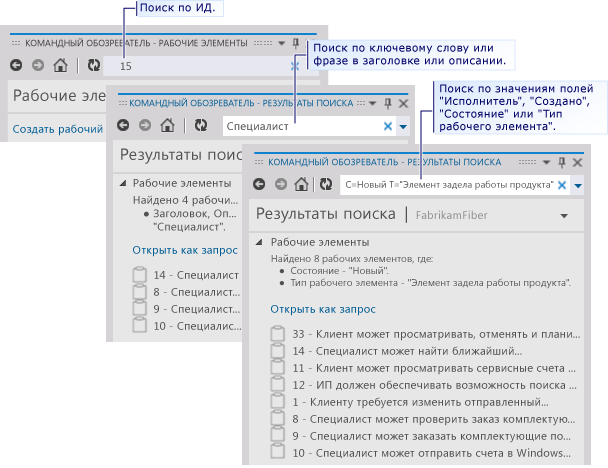This screenshot has width=608, height=468.
Task: Click Forward arrow in front search results window
Action: tap(281, 184)
